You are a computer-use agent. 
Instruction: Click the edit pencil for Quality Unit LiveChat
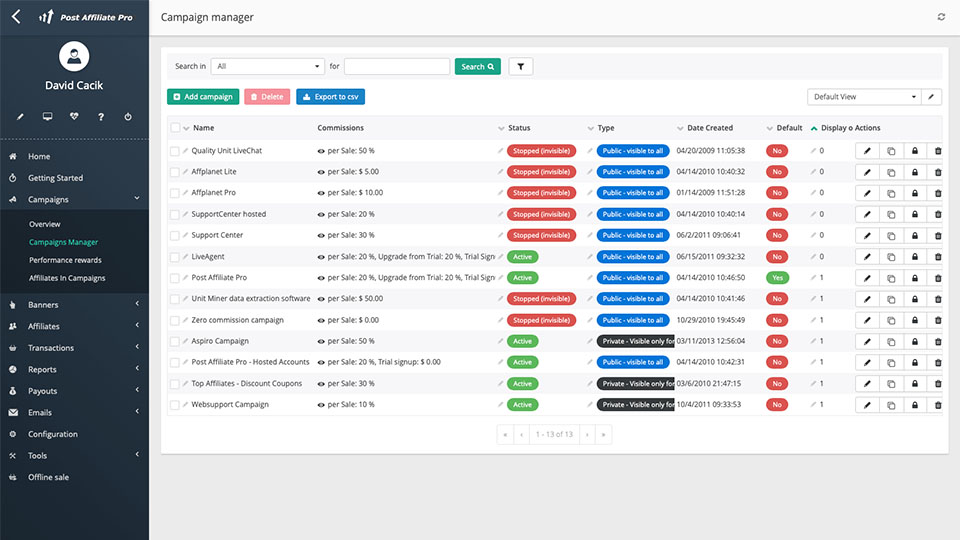point(867,151)
